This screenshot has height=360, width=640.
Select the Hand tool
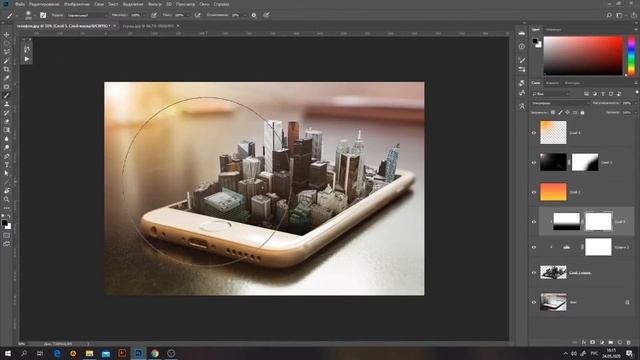pos(7,191)
